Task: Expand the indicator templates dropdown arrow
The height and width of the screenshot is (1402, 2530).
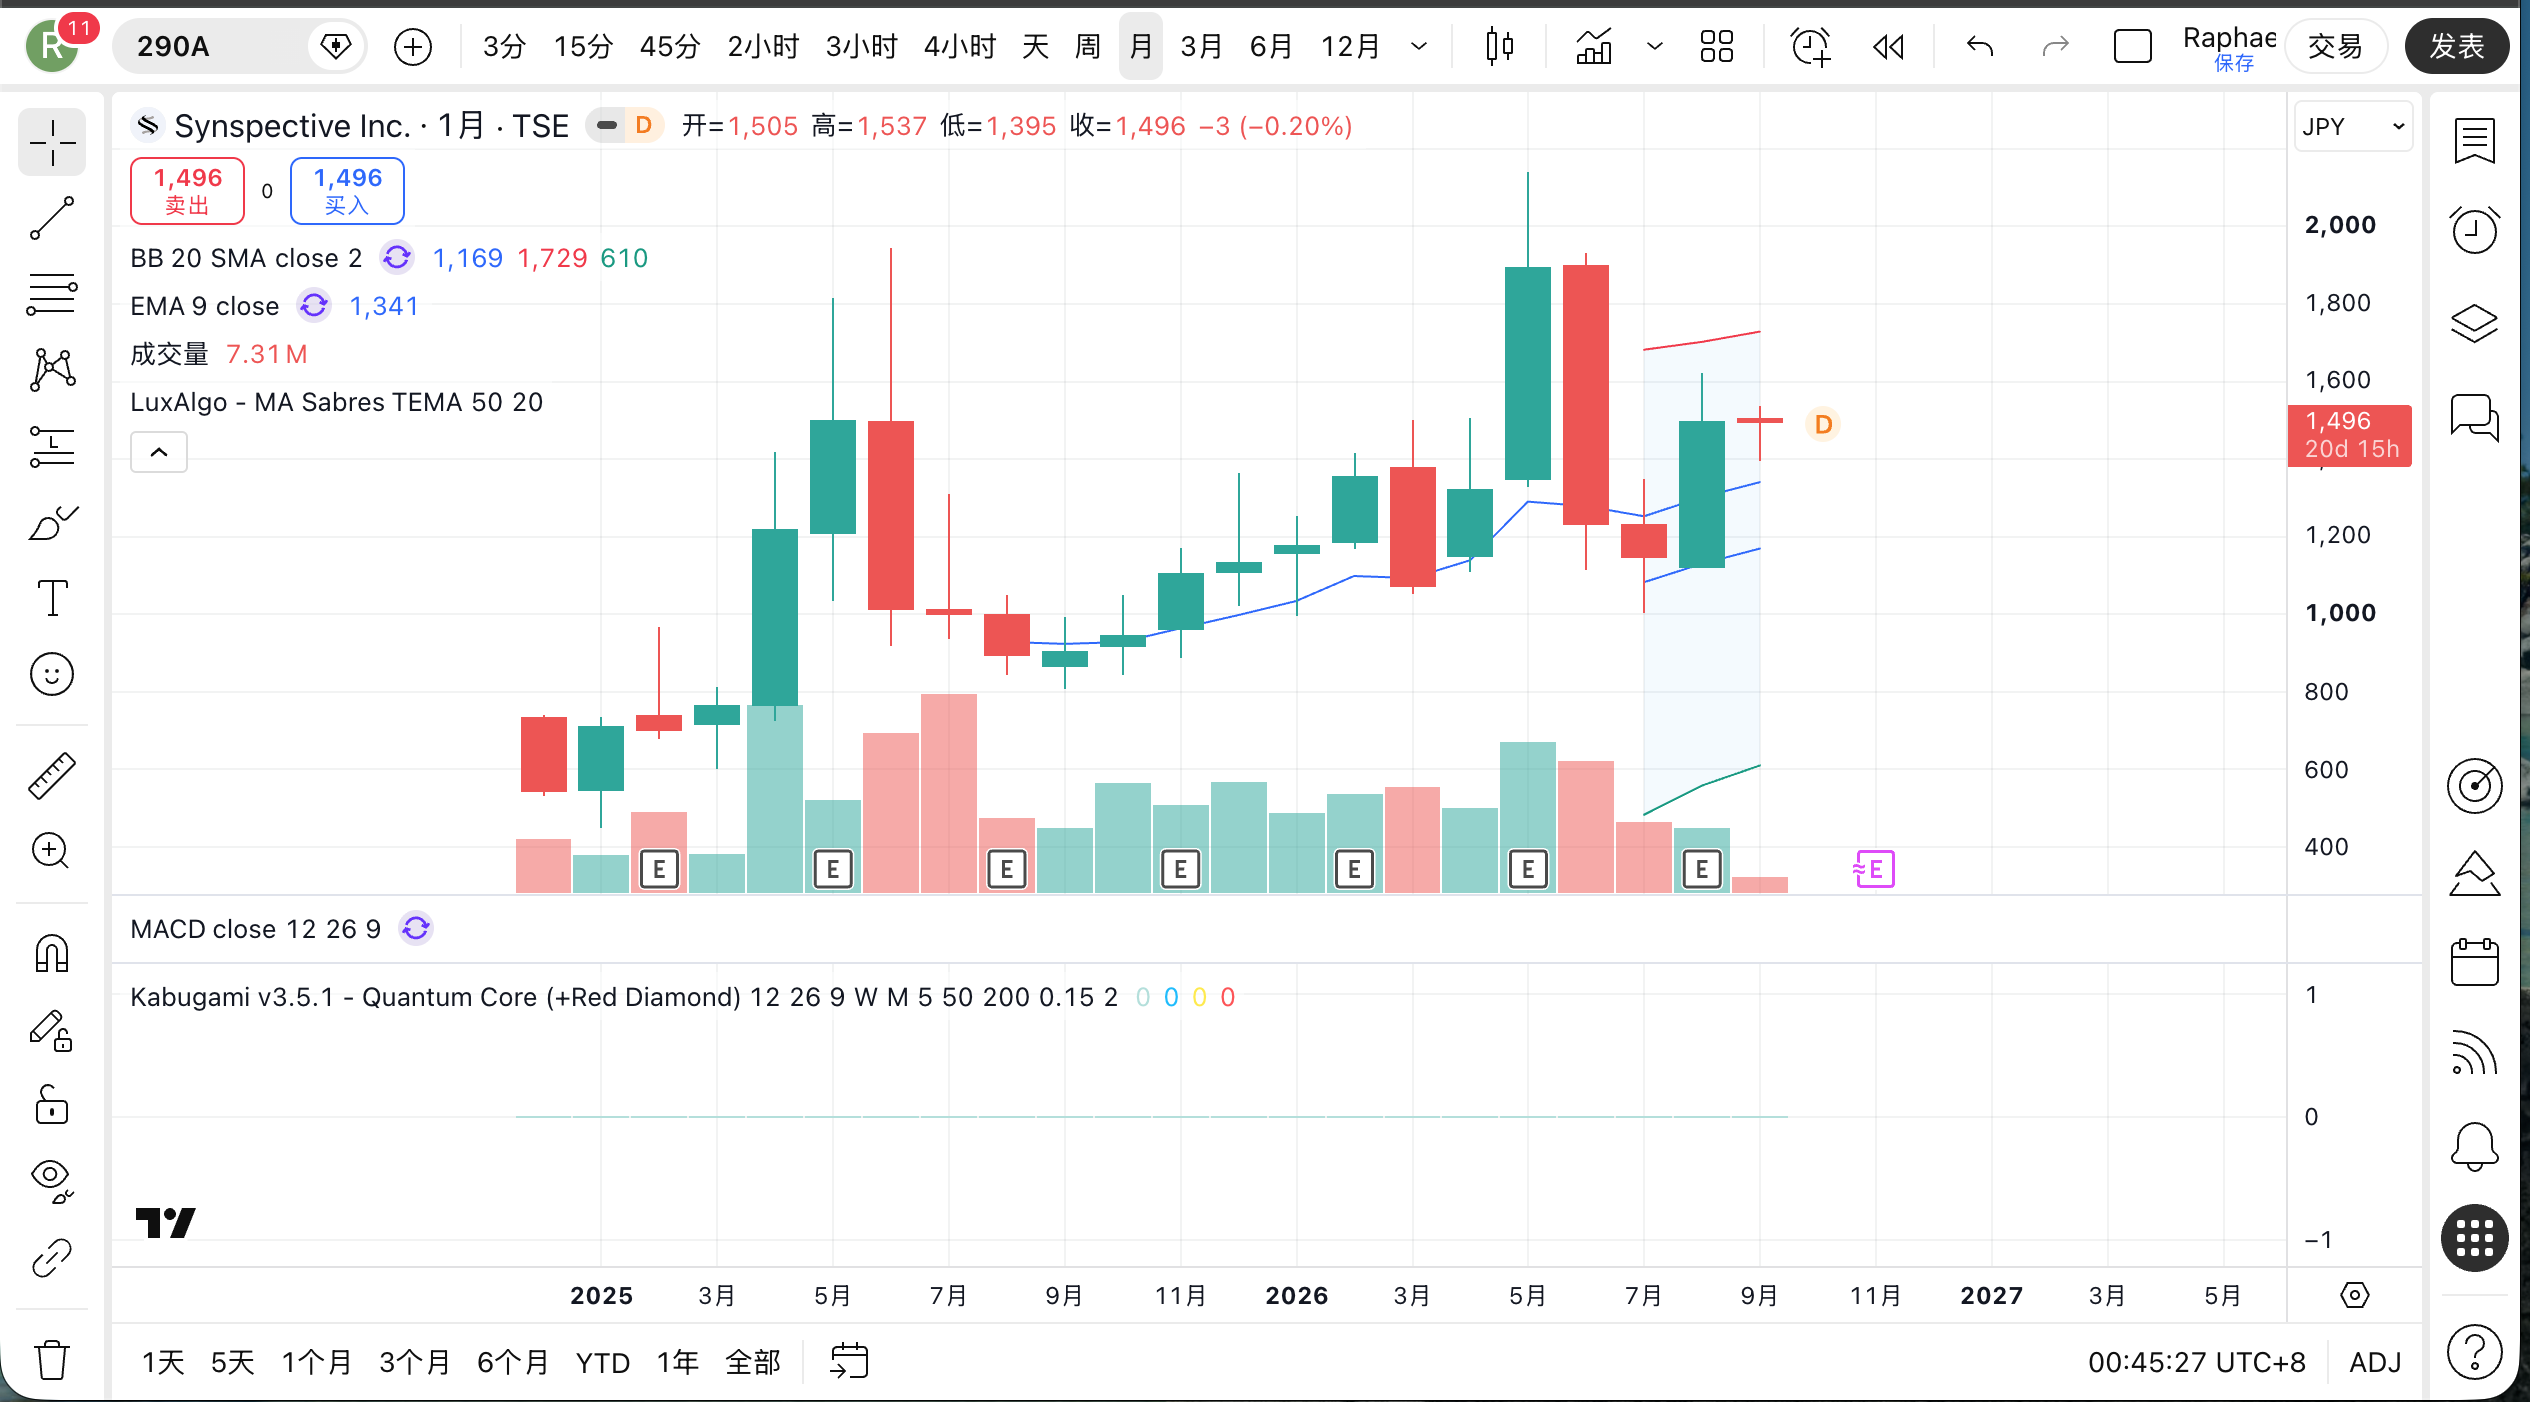Action: coord(1655,46)
